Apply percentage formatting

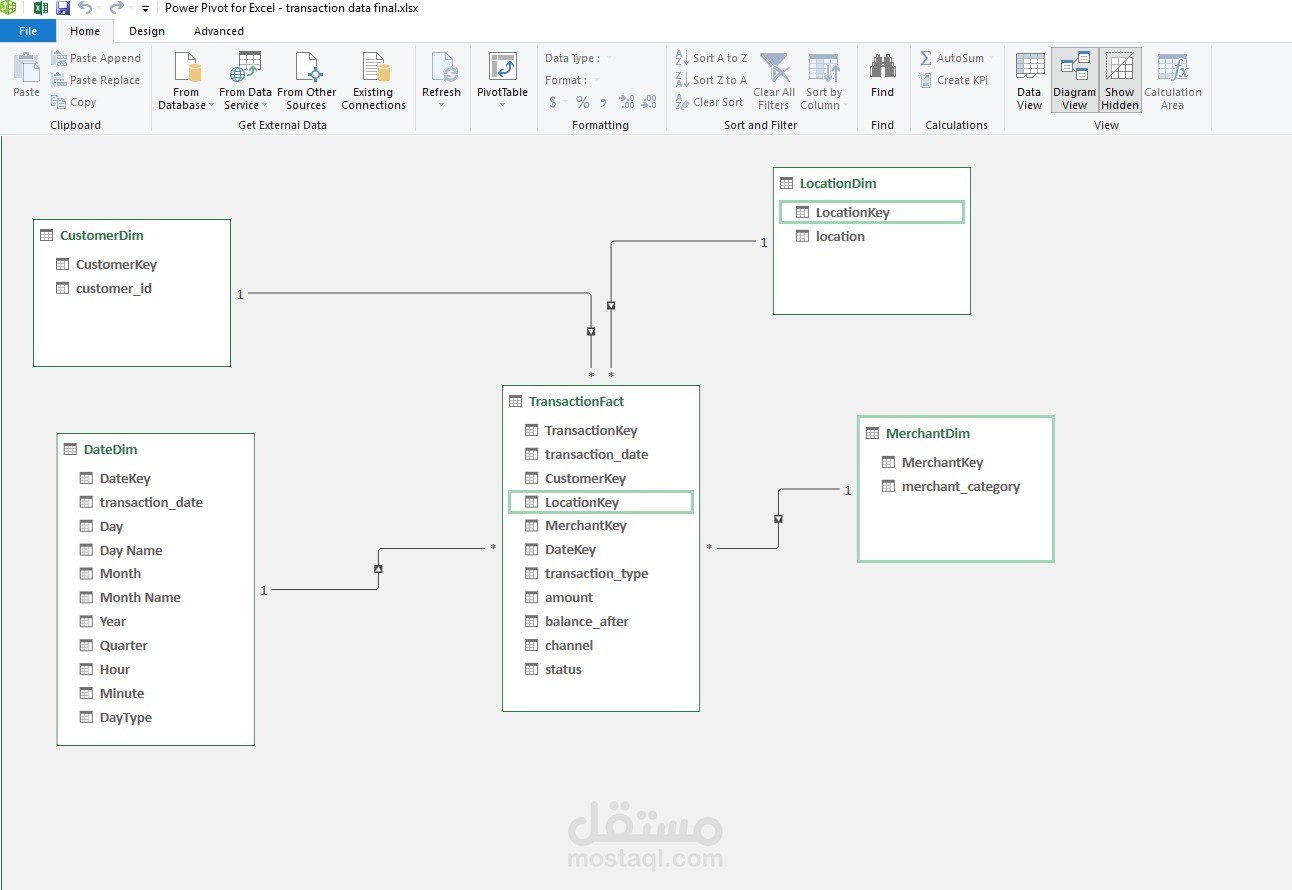point(582,102)
